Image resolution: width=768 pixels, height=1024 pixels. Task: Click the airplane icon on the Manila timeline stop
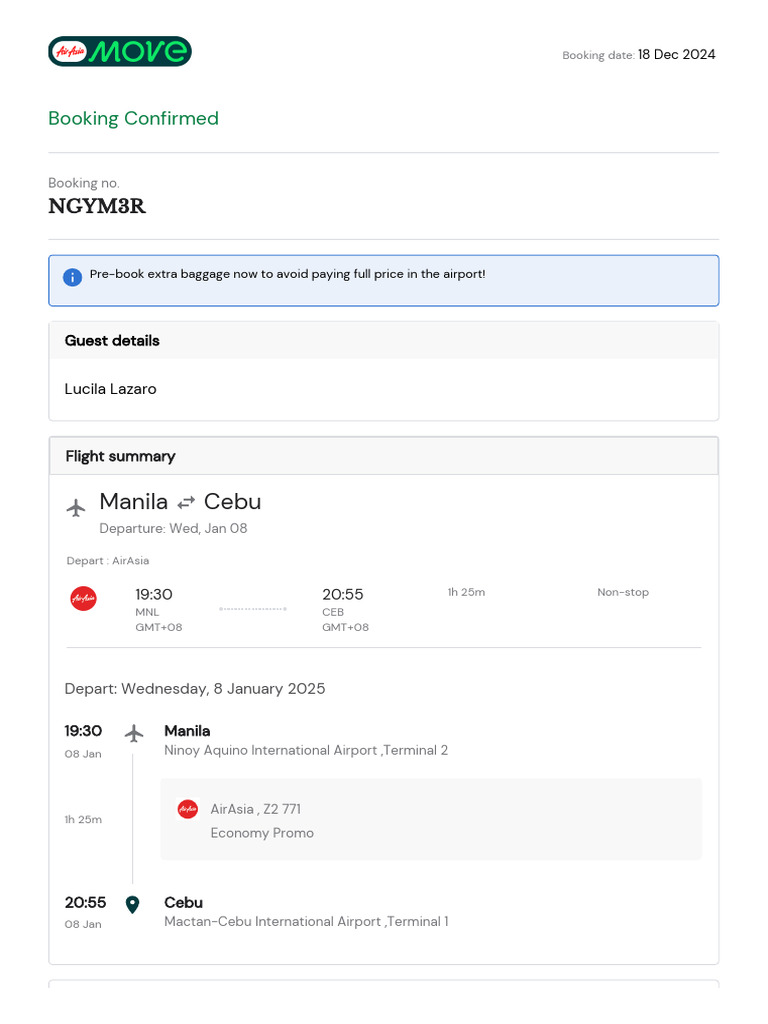(134, 733)
